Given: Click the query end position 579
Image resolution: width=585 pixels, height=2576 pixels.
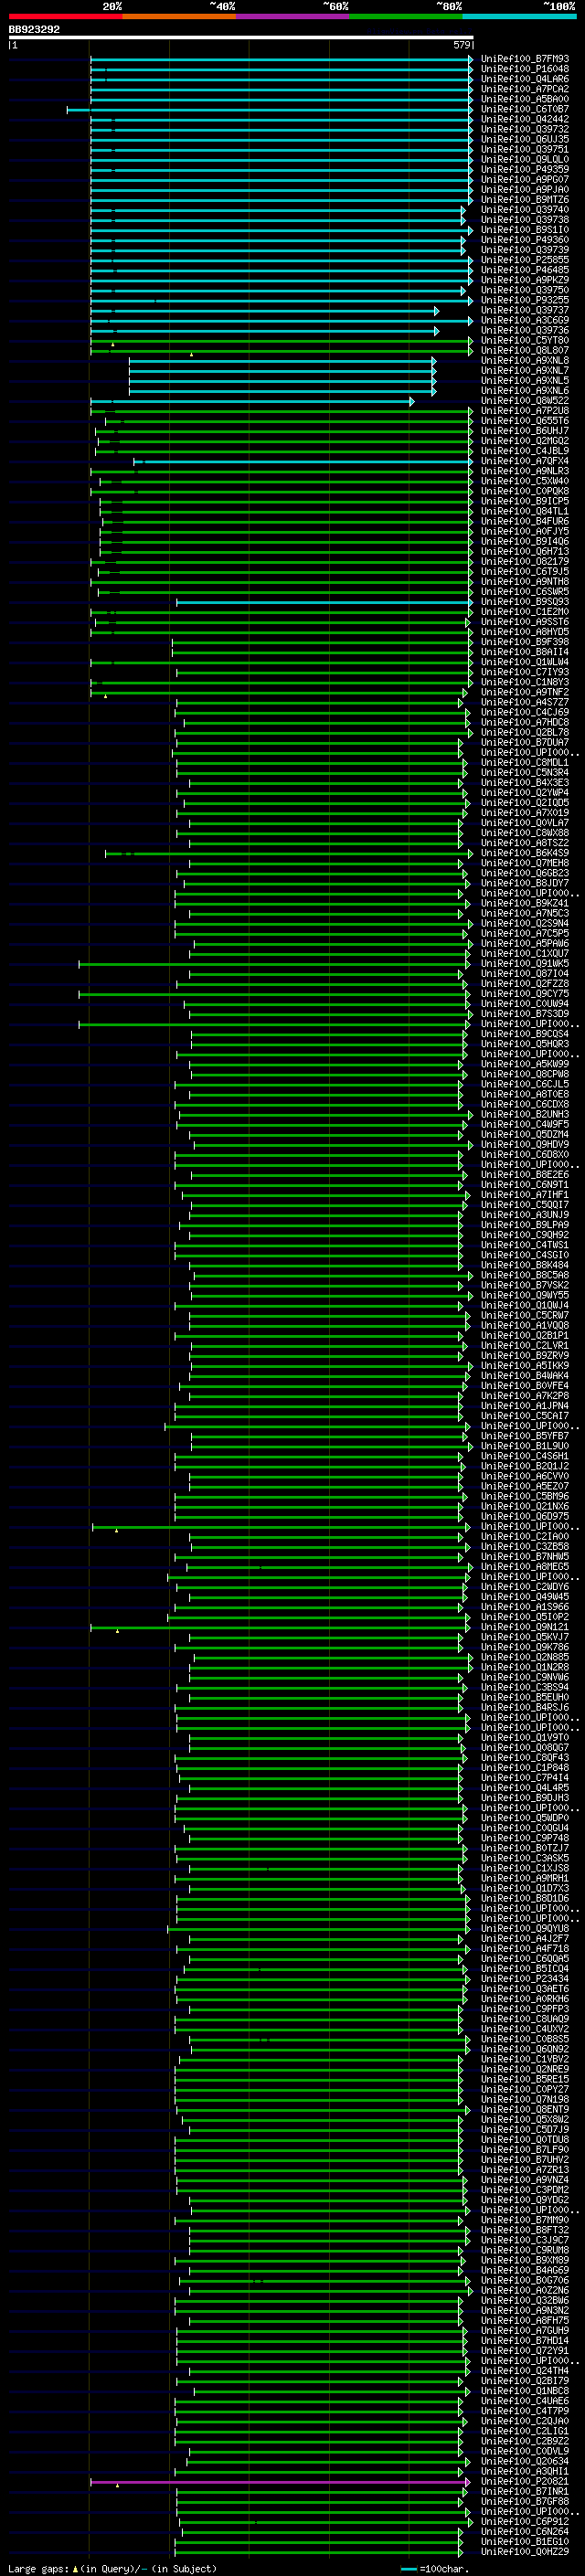Looking at the screenshot, I should tap(461, 45).
